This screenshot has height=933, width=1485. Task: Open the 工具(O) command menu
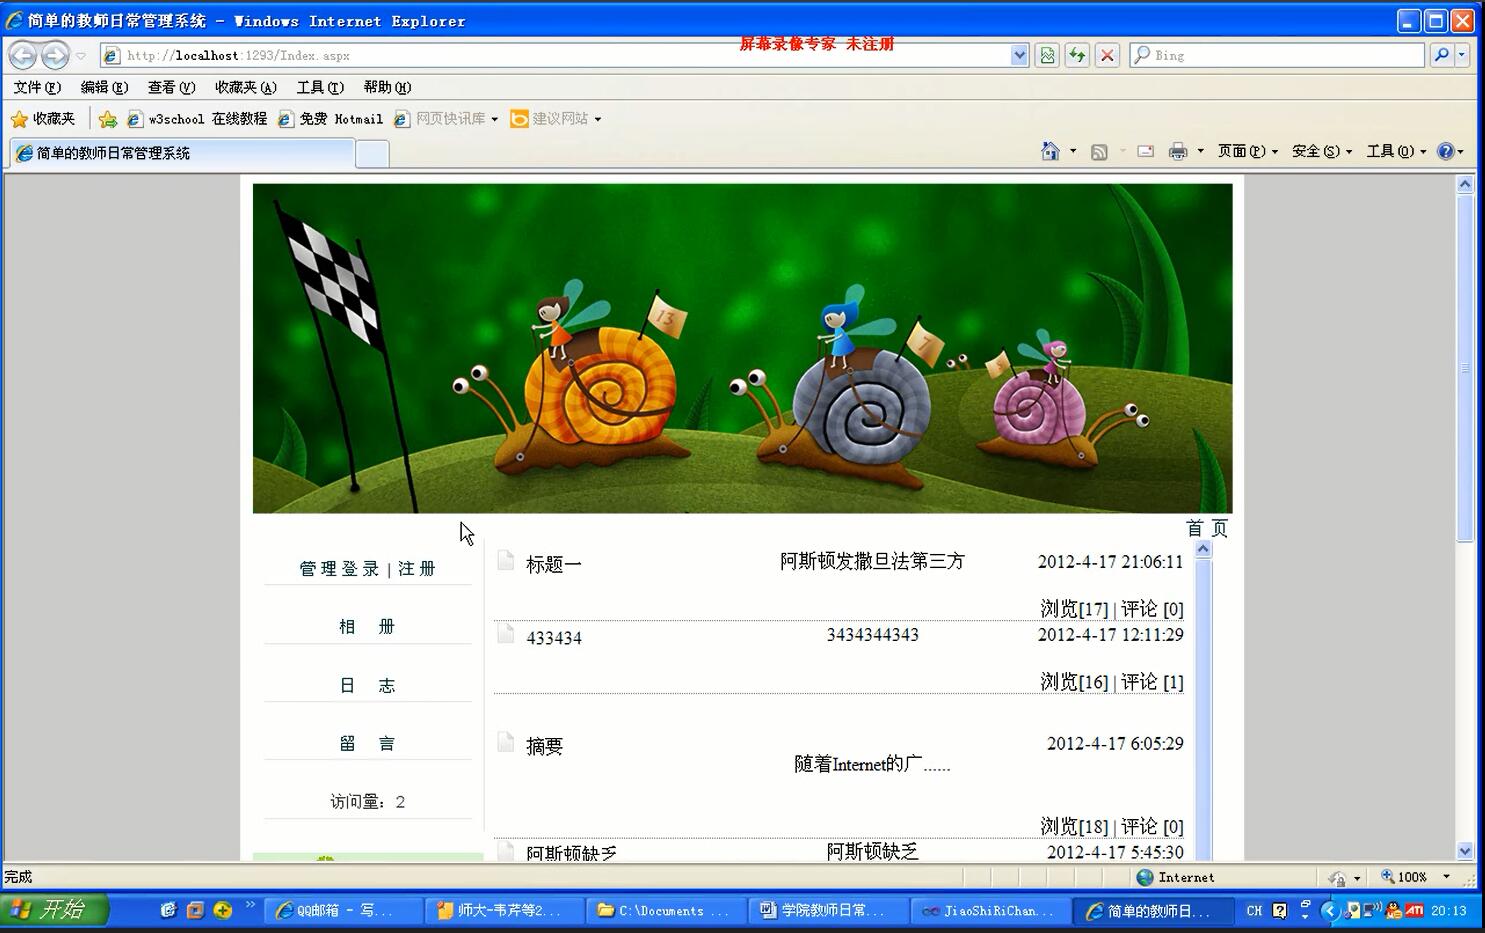[x=1396, y=151]
